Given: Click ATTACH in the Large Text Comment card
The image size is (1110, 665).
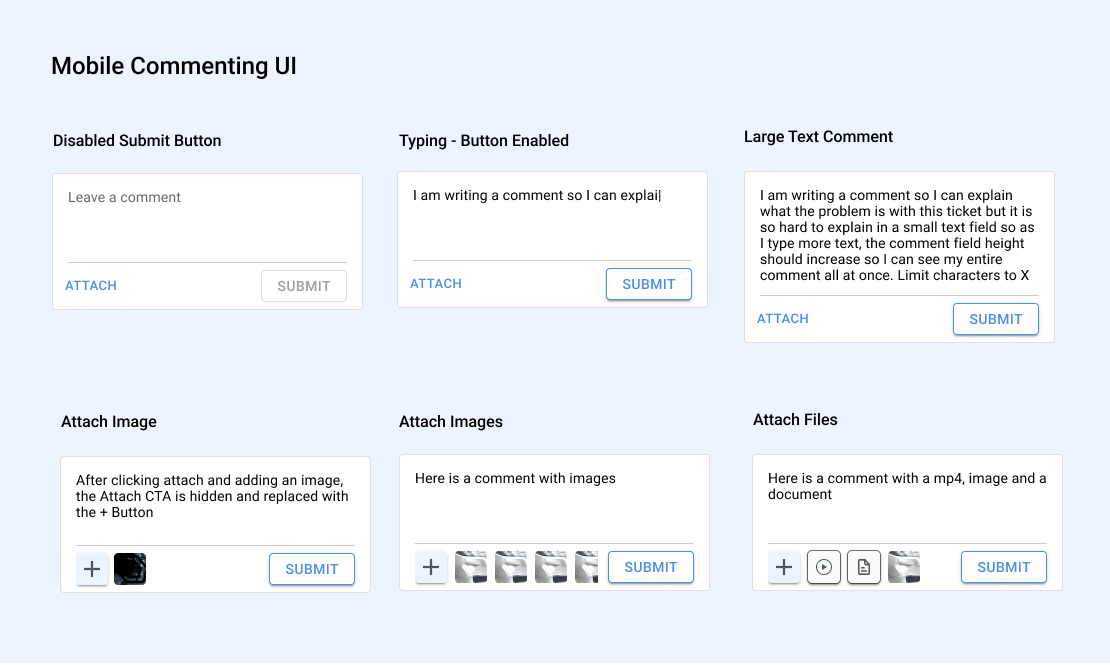Looking at the screenshot, I should [x=783, y=319].
